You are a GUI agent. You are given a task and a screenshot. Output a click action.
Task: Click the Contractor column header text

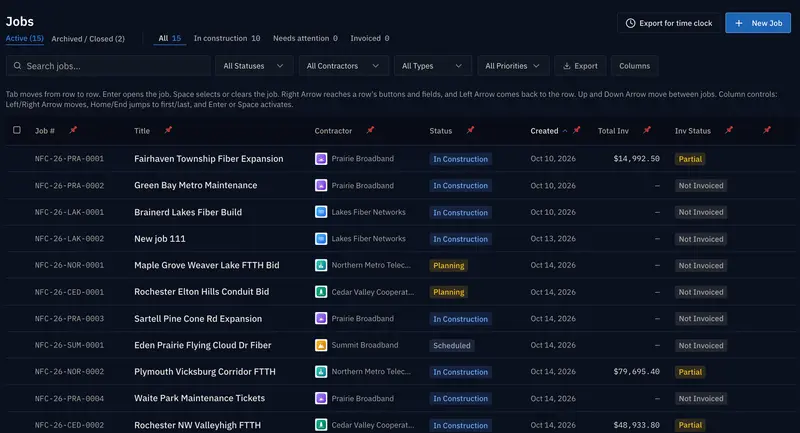[333, 131]
